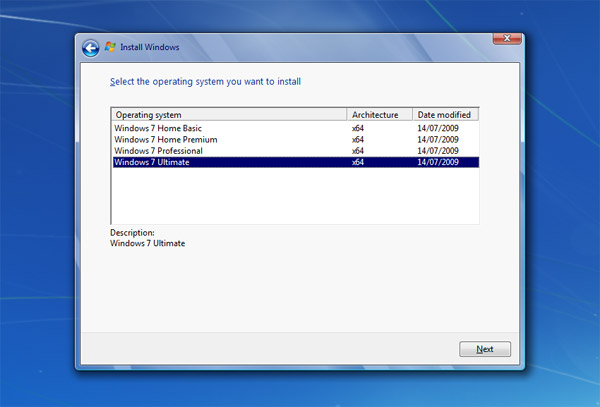Click the 'Install Windows' title text
Screen dimensions: 600x407
pos(150,47)
